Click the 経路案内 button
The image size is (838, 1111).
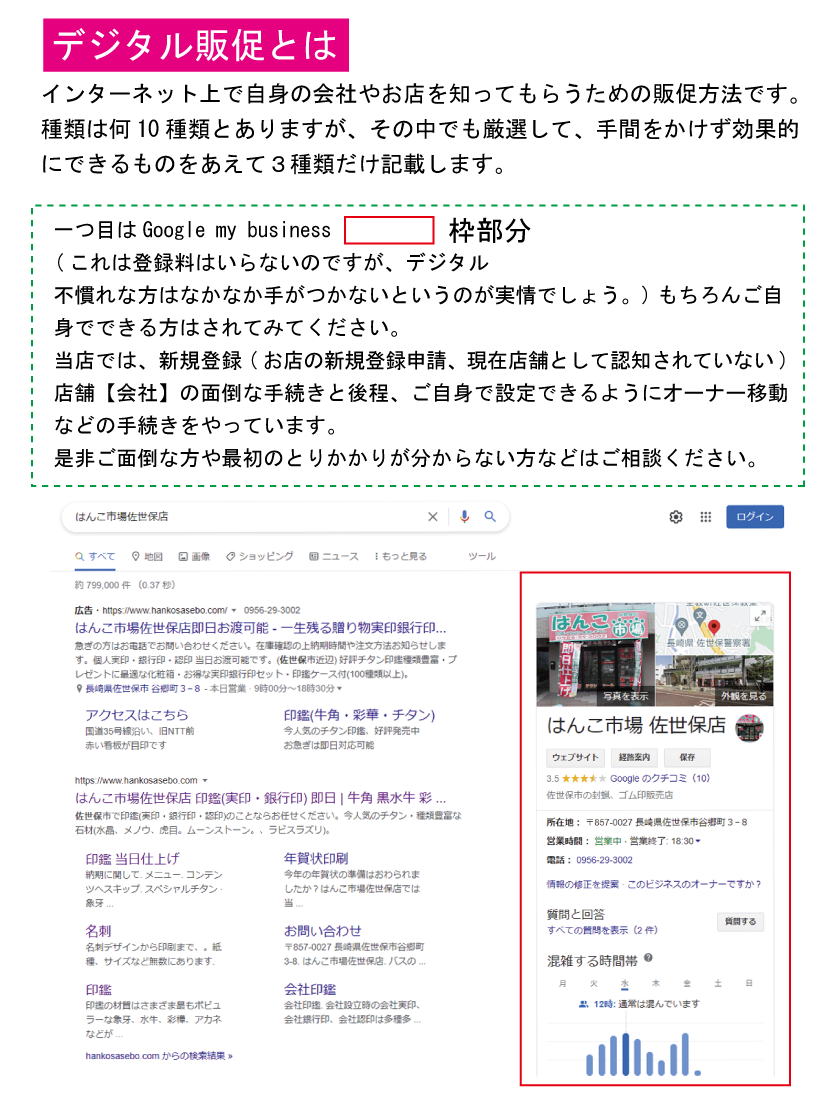click(634, 757)
